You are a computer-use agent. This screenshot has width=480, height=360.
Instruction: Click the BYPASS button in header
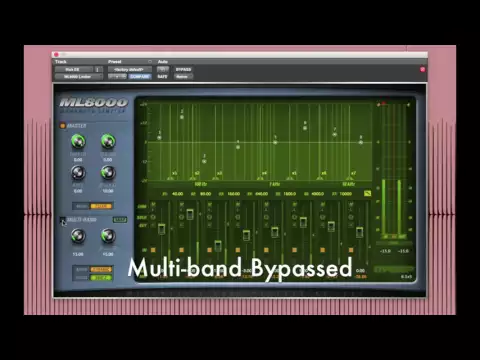183,69
